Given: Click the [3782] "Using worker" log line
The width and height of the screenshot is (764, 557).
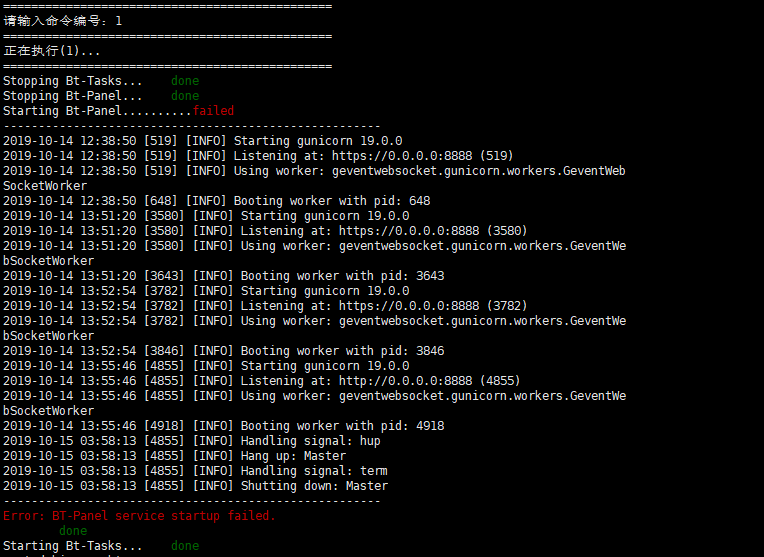Looking at the screenshot, I should pyautogui.click(x=315, y=321).
